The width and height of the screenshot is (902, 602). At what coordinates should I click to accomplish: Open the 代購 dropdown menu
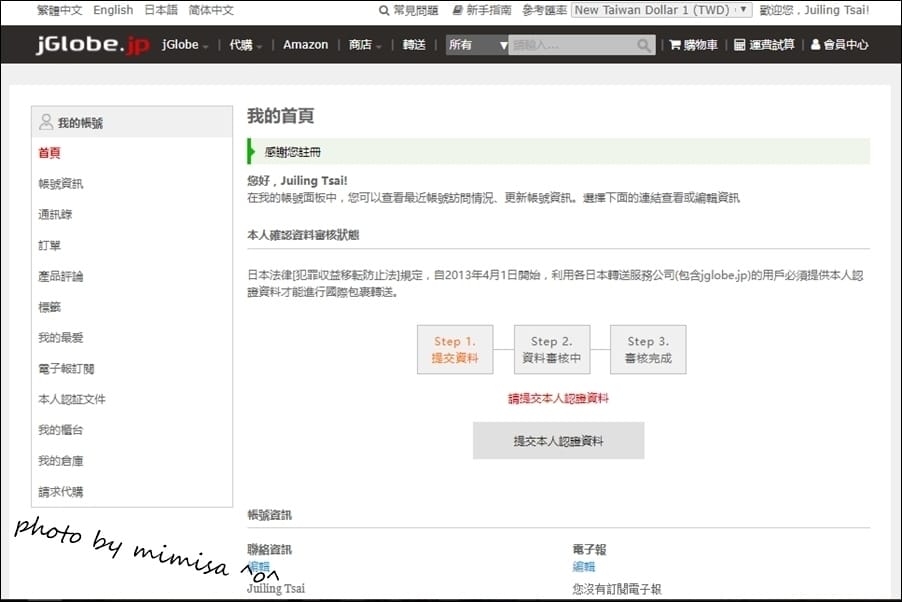[243, 44]
